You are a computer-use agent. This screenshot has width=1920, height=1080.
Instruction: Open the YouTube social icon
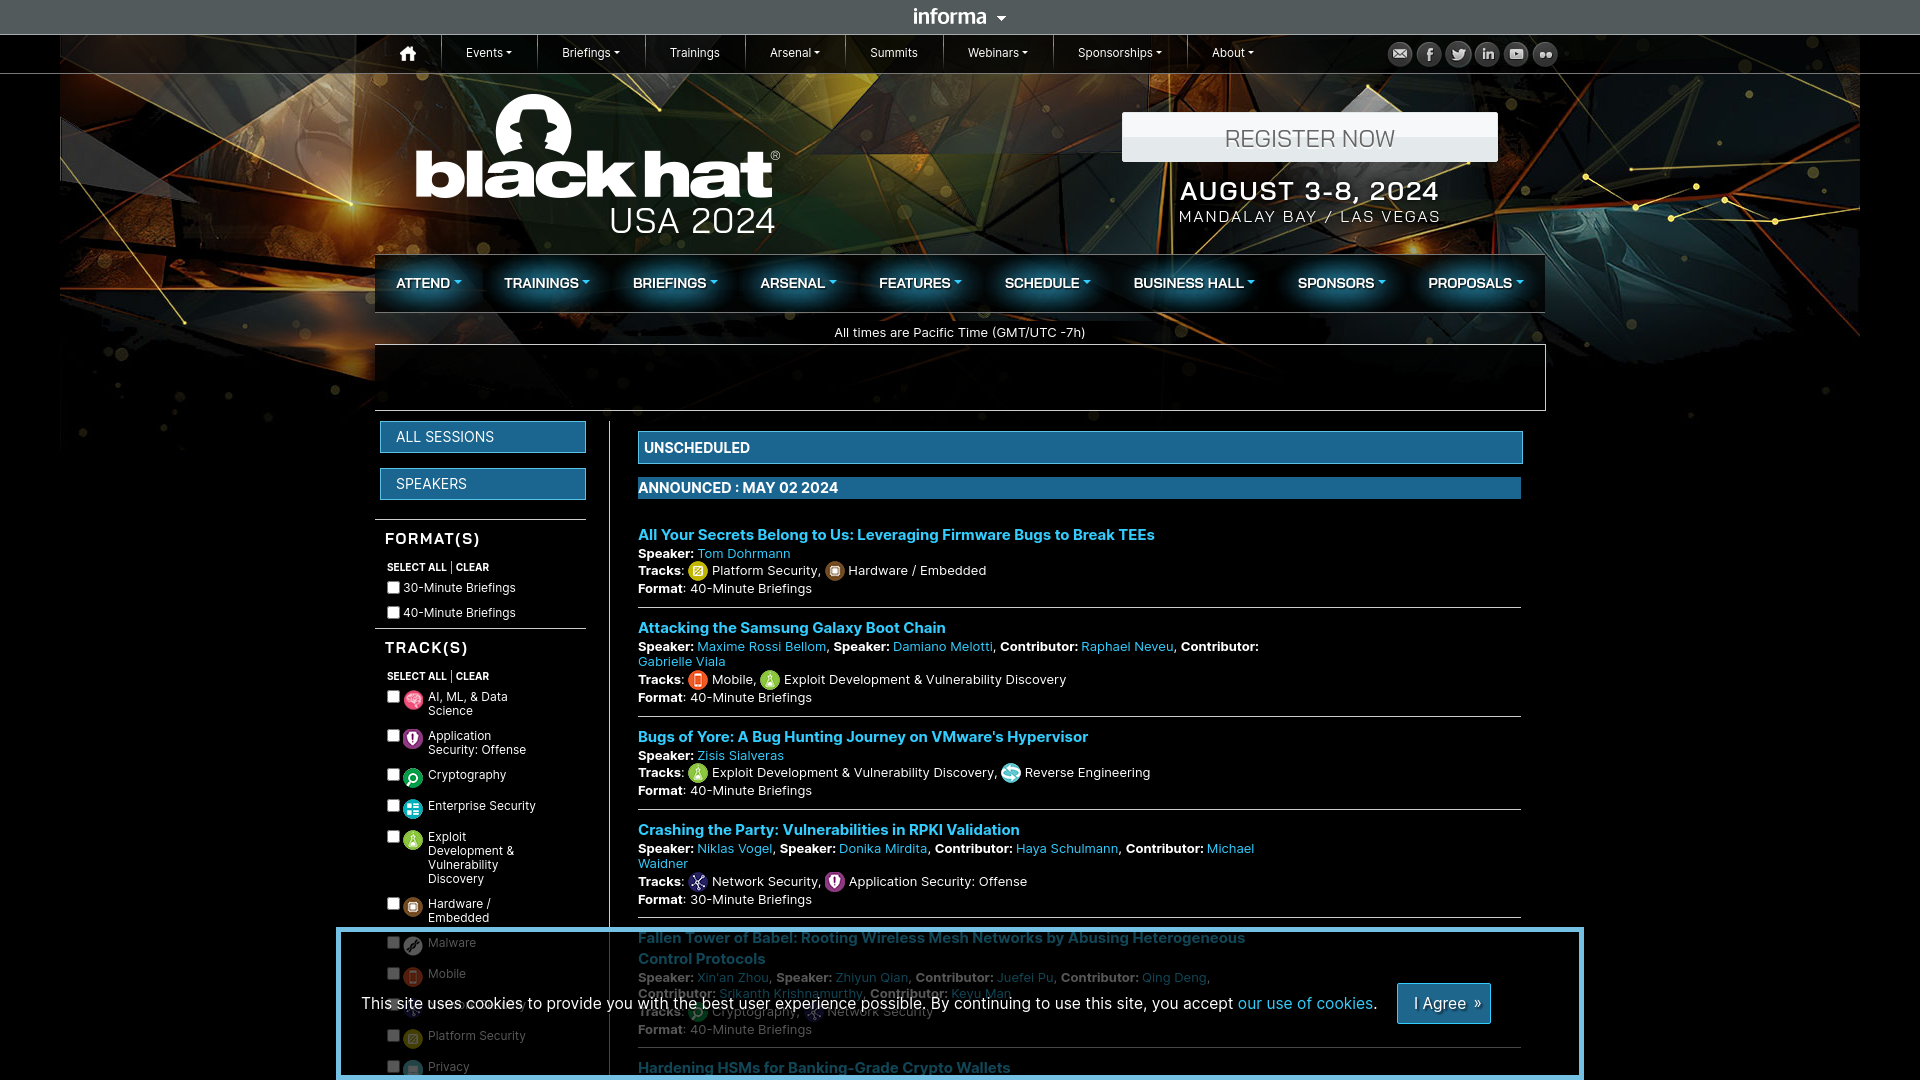coord(1516,54)
